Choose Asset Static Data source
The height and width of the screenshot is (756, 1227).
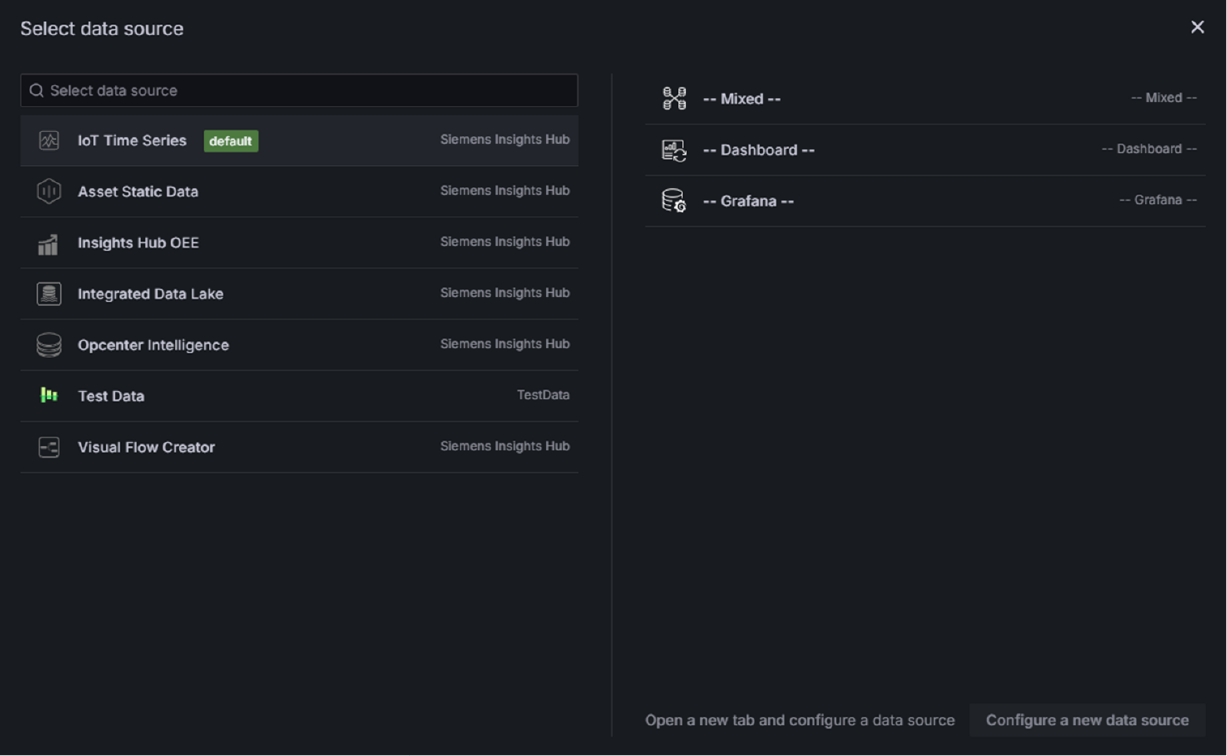[x=299, y=192]
